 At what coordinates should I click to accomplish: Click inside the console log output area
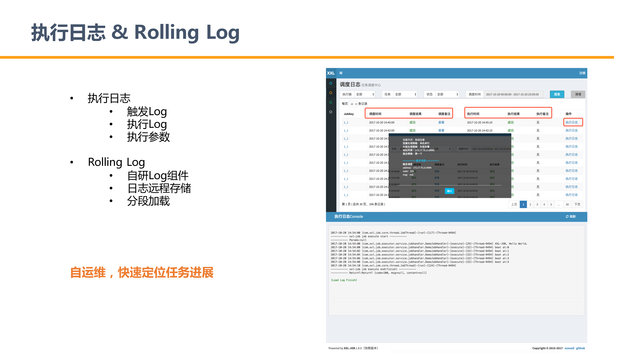point(456,270)
